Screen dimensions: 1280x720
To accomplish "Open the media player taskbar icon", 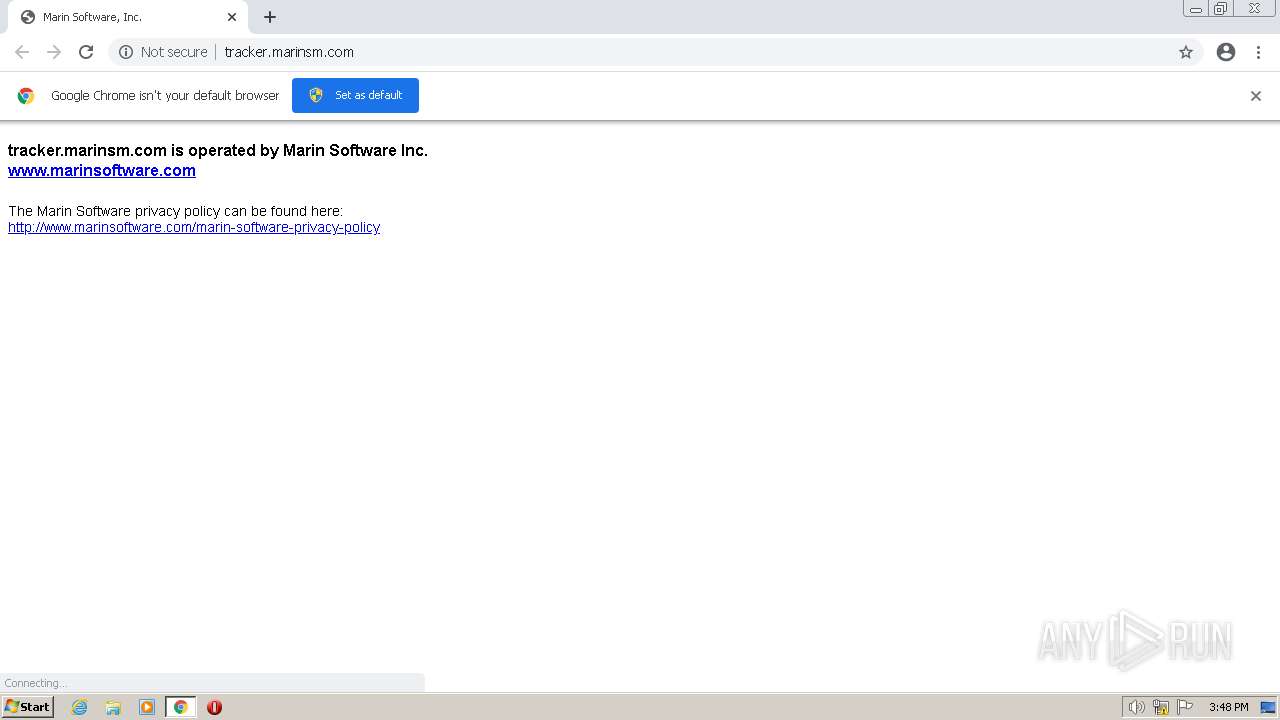I will [147, 707].
